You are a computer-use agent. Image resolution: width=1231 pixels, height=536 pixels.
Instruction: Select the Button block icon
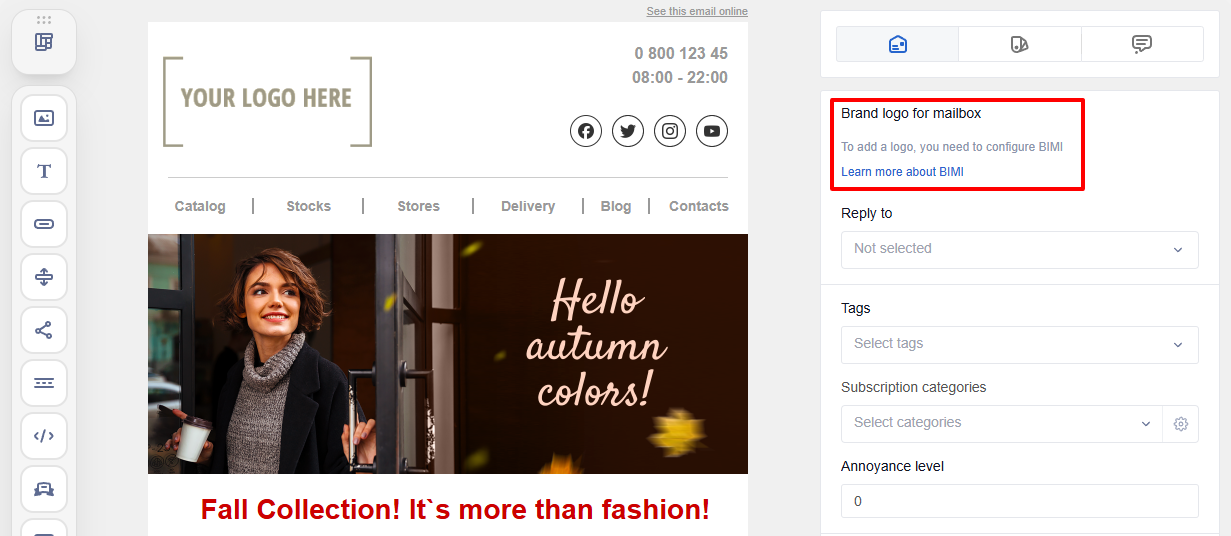[44, 224]
